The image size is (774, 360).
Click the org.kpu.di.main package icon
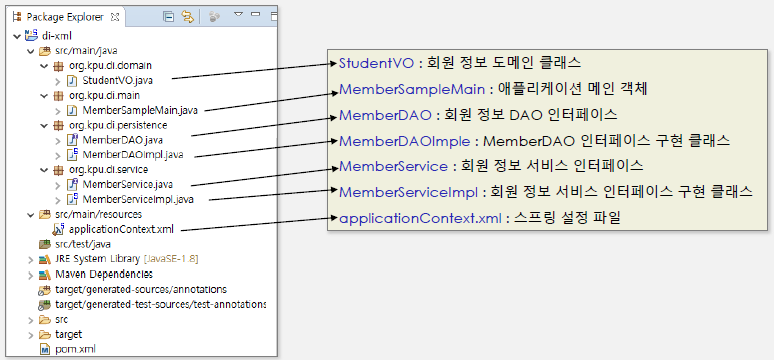click(x=58, y=95)
